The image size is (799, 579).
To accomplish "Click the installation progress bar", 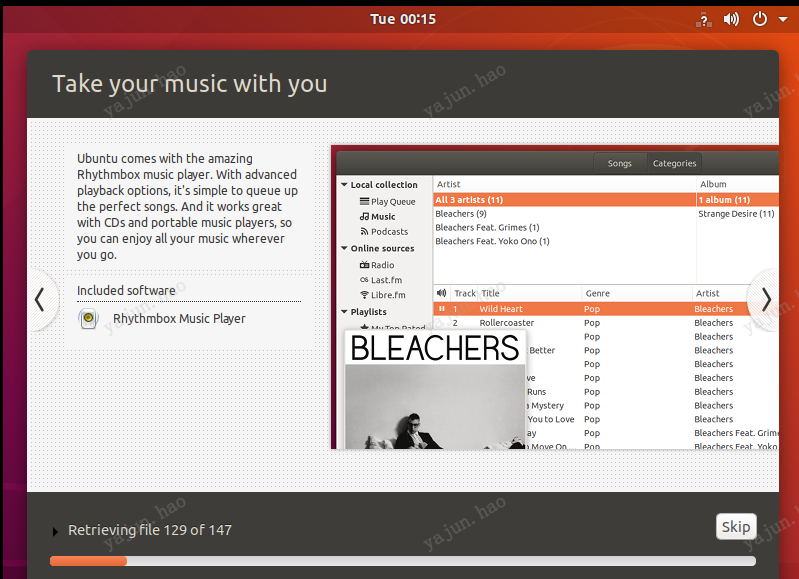I will [403, 561].
